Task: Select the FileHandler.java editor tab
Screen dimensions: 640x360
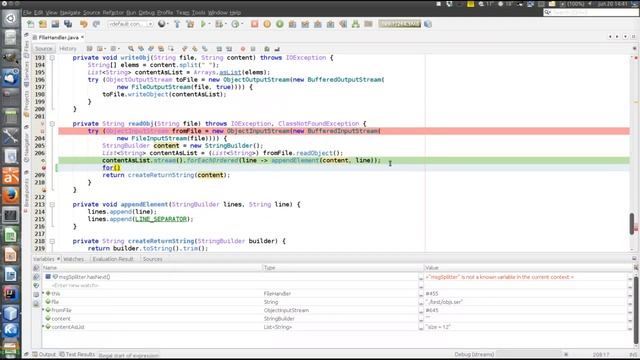Action: click(x=58, y=37)
